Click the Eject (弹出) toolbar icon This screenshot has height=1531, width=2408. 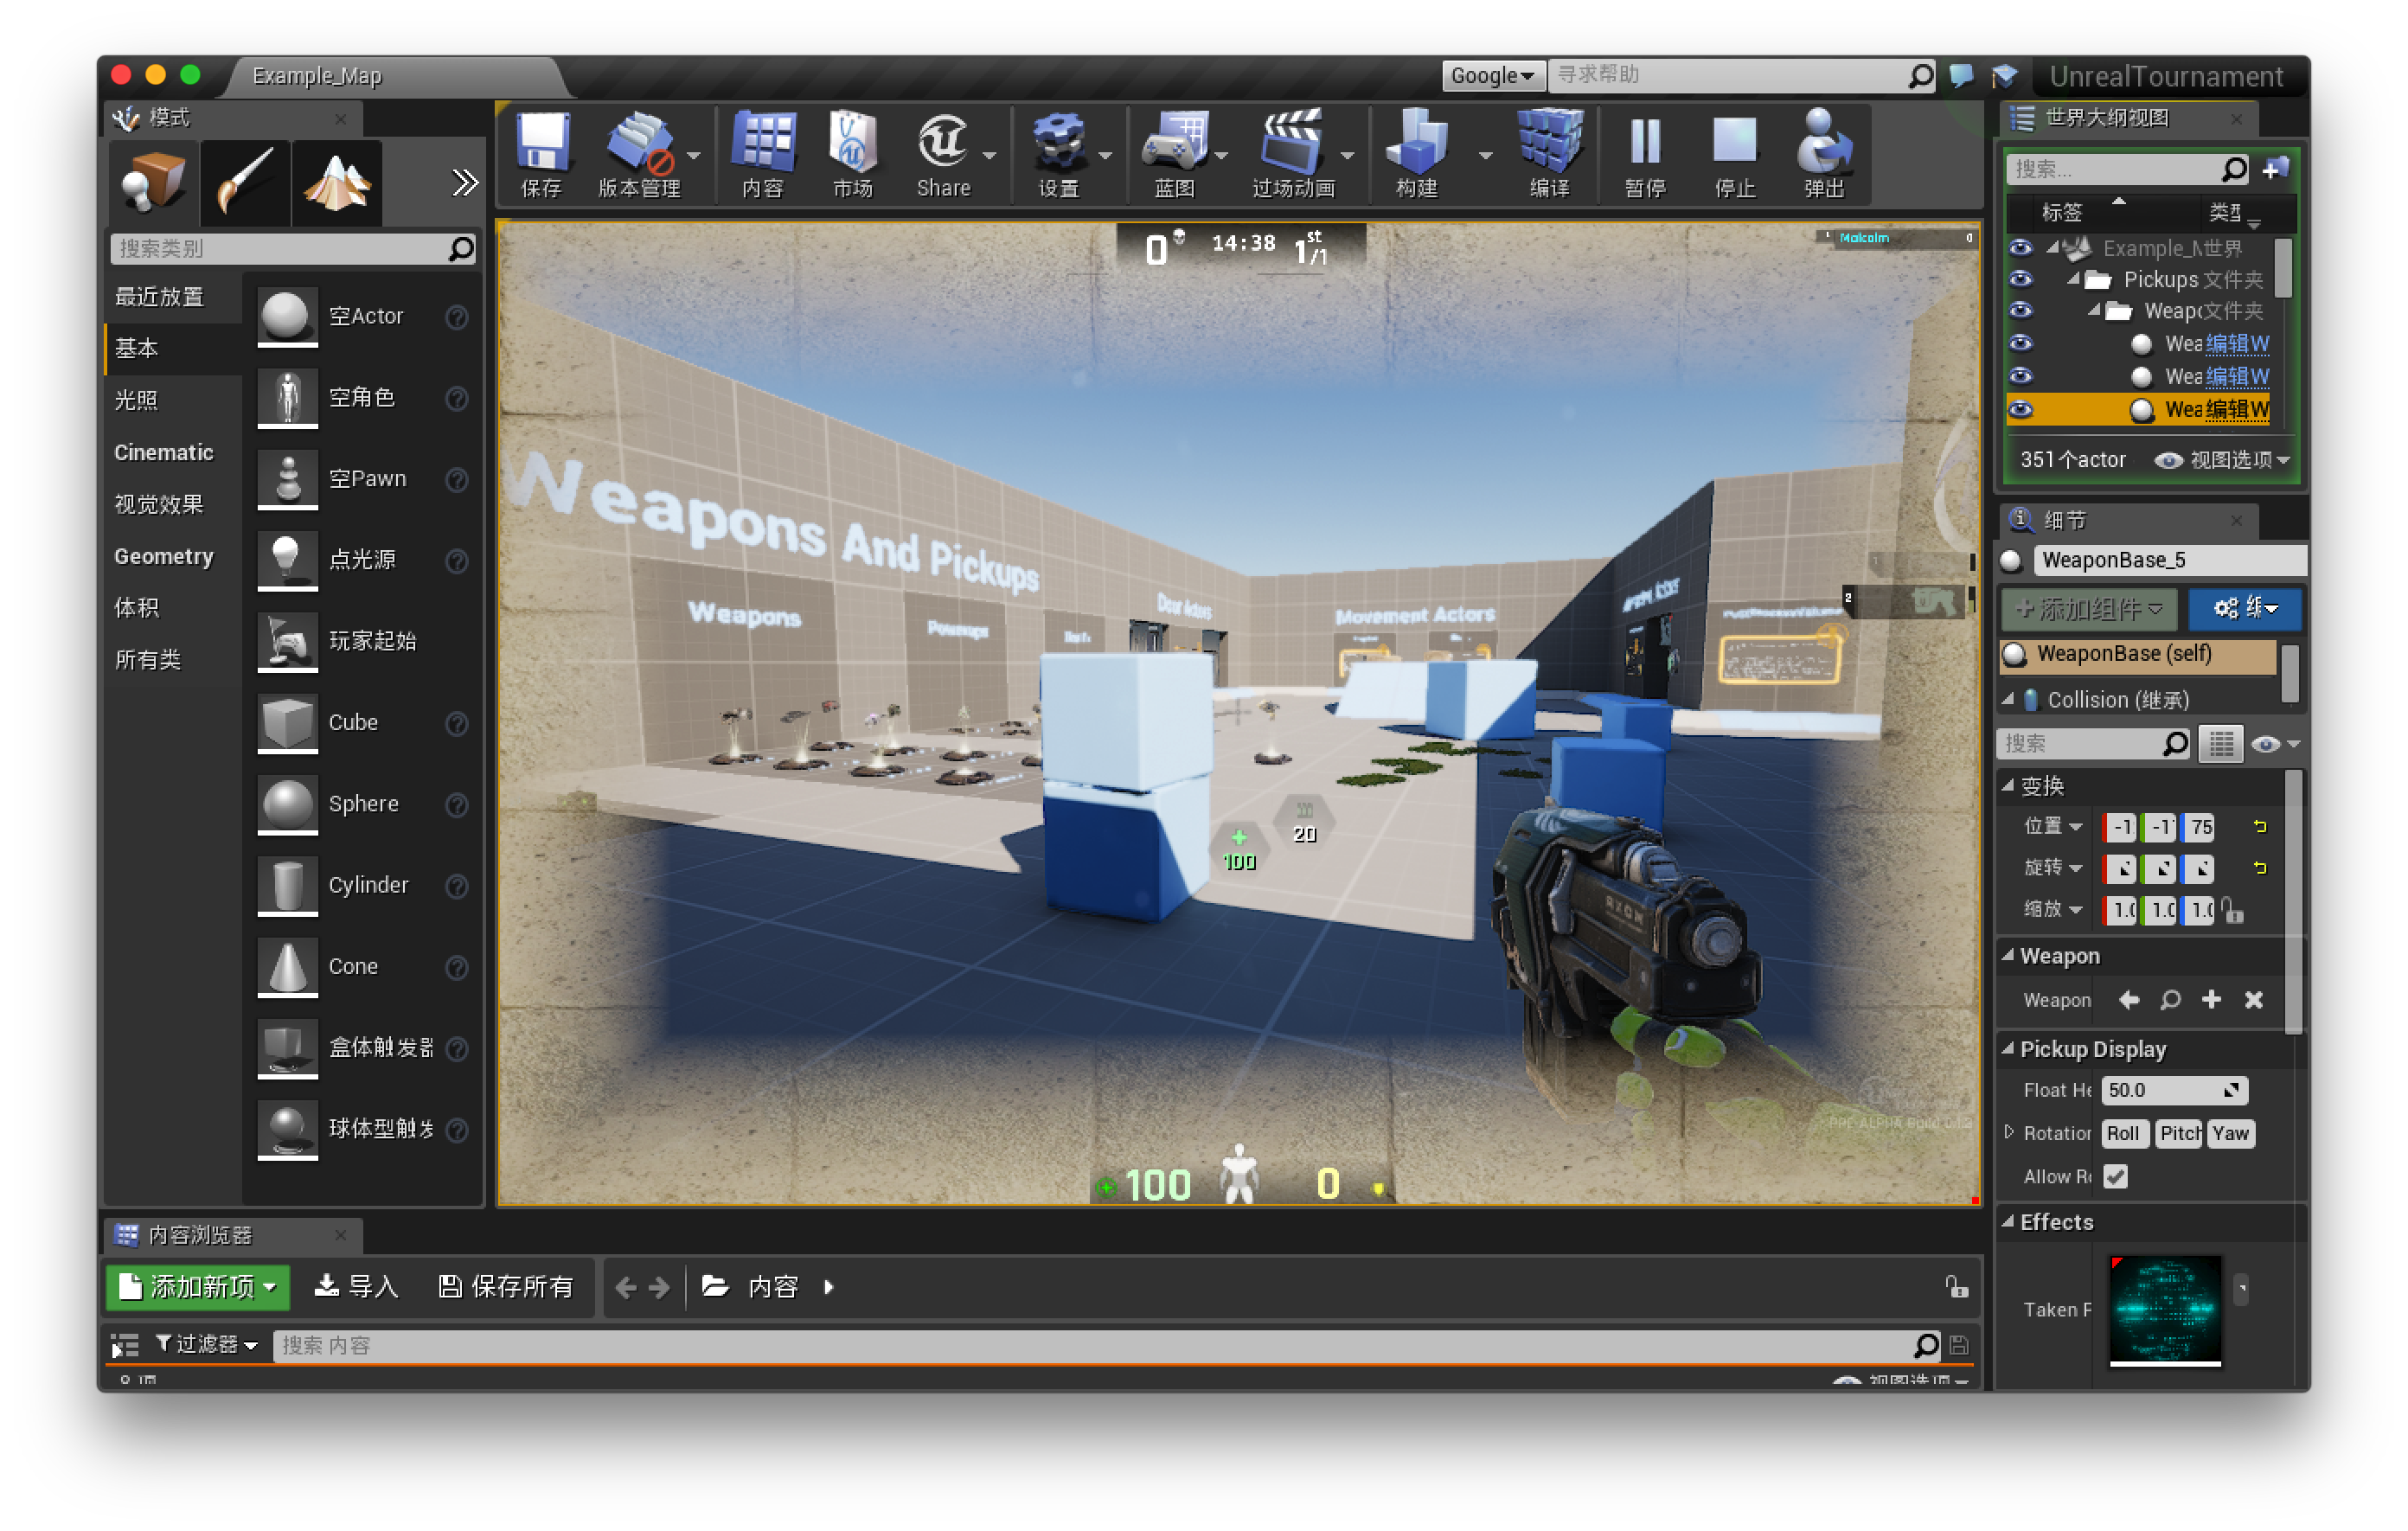(1823, 144)
